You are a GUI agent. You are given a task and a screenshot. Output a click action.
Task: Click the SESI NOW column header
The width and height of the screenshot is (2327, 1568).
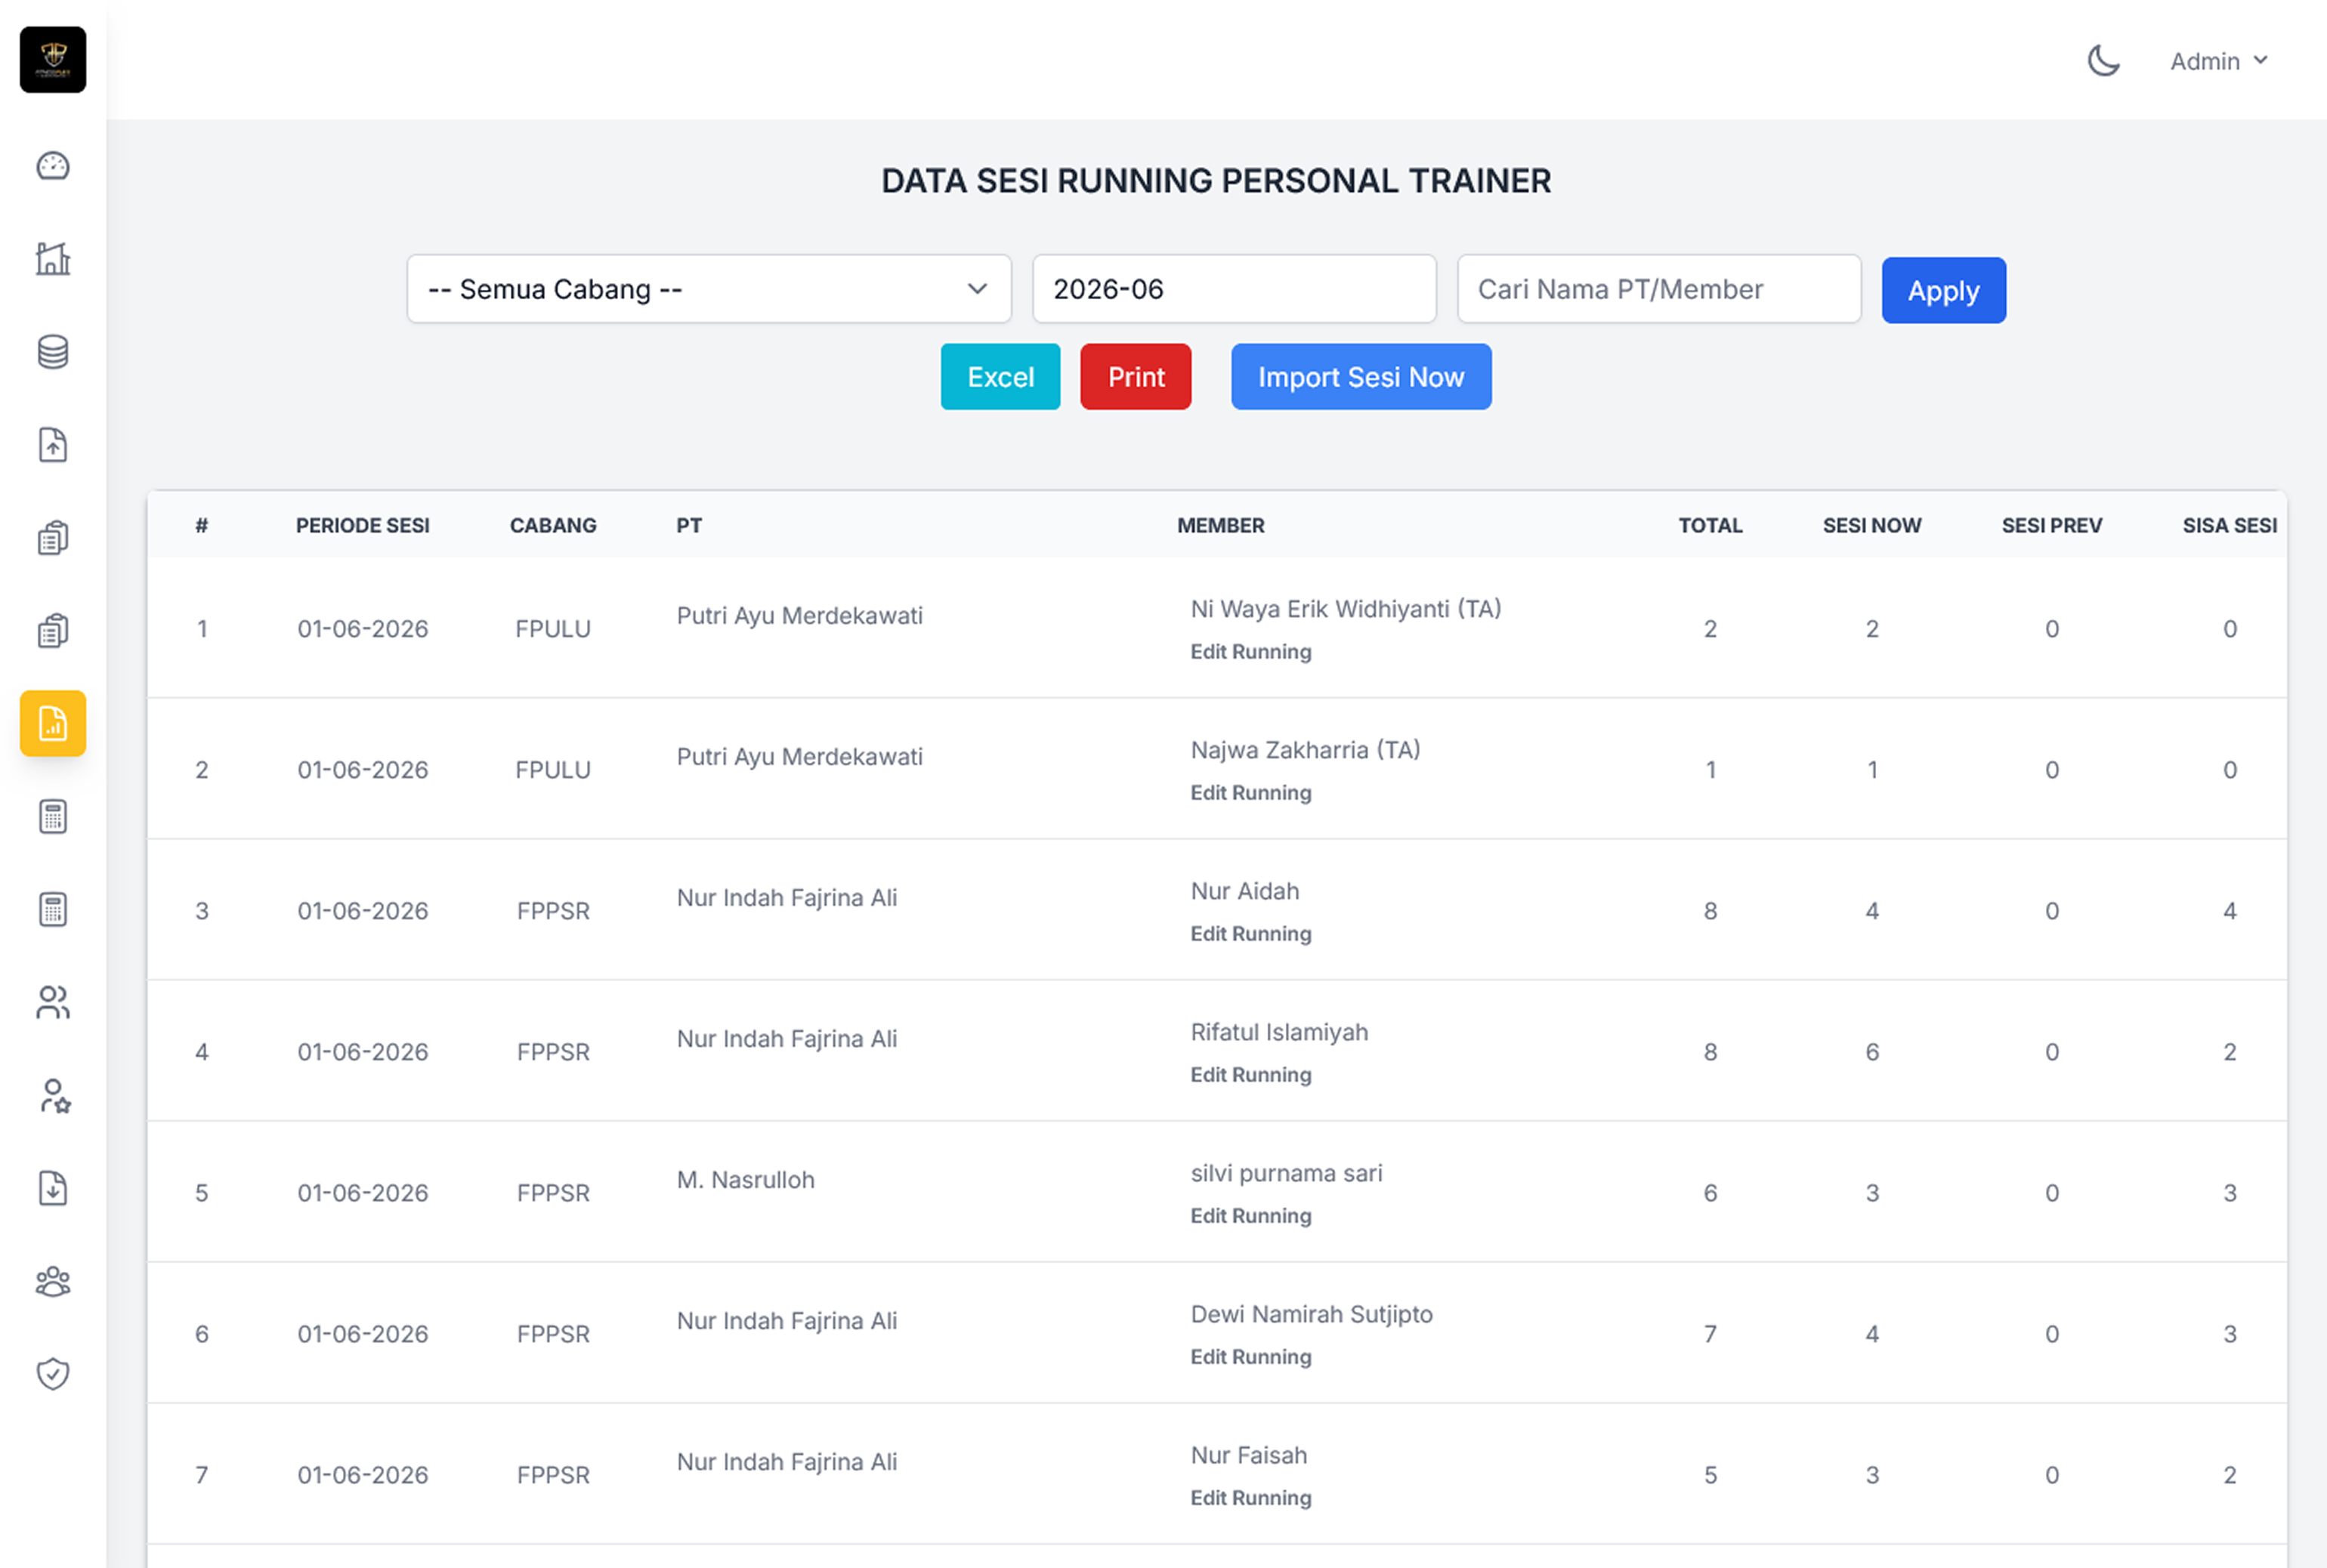pos(1872,525)
